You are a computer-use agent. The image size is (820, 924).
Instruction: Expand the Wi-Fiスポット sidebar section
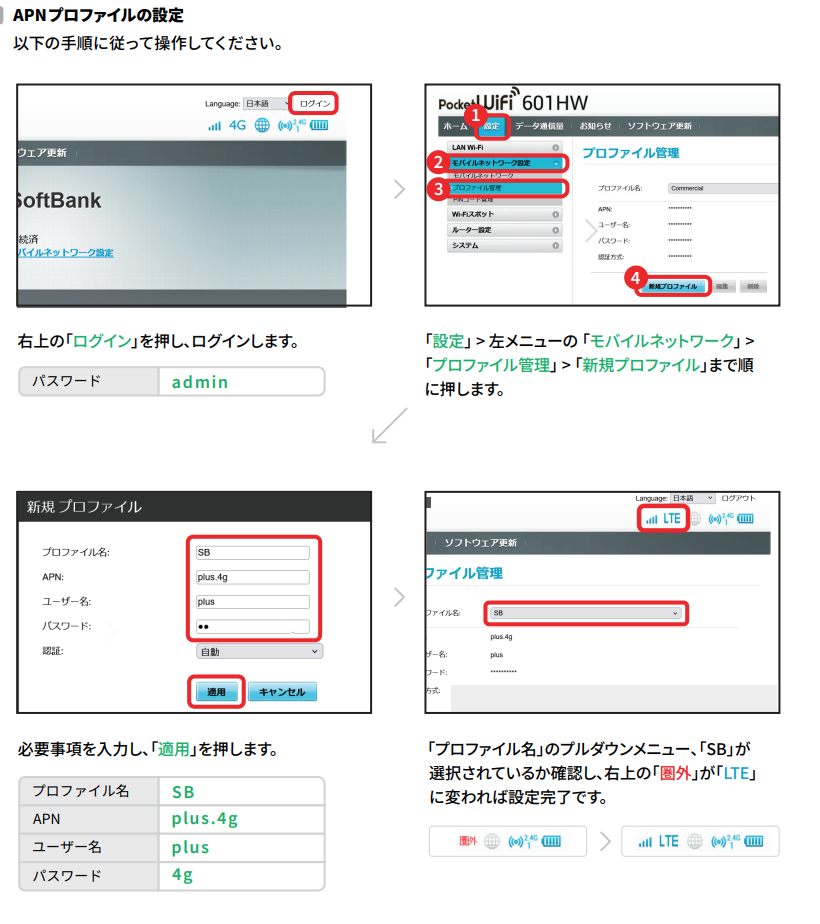click(x=505, y=214)
